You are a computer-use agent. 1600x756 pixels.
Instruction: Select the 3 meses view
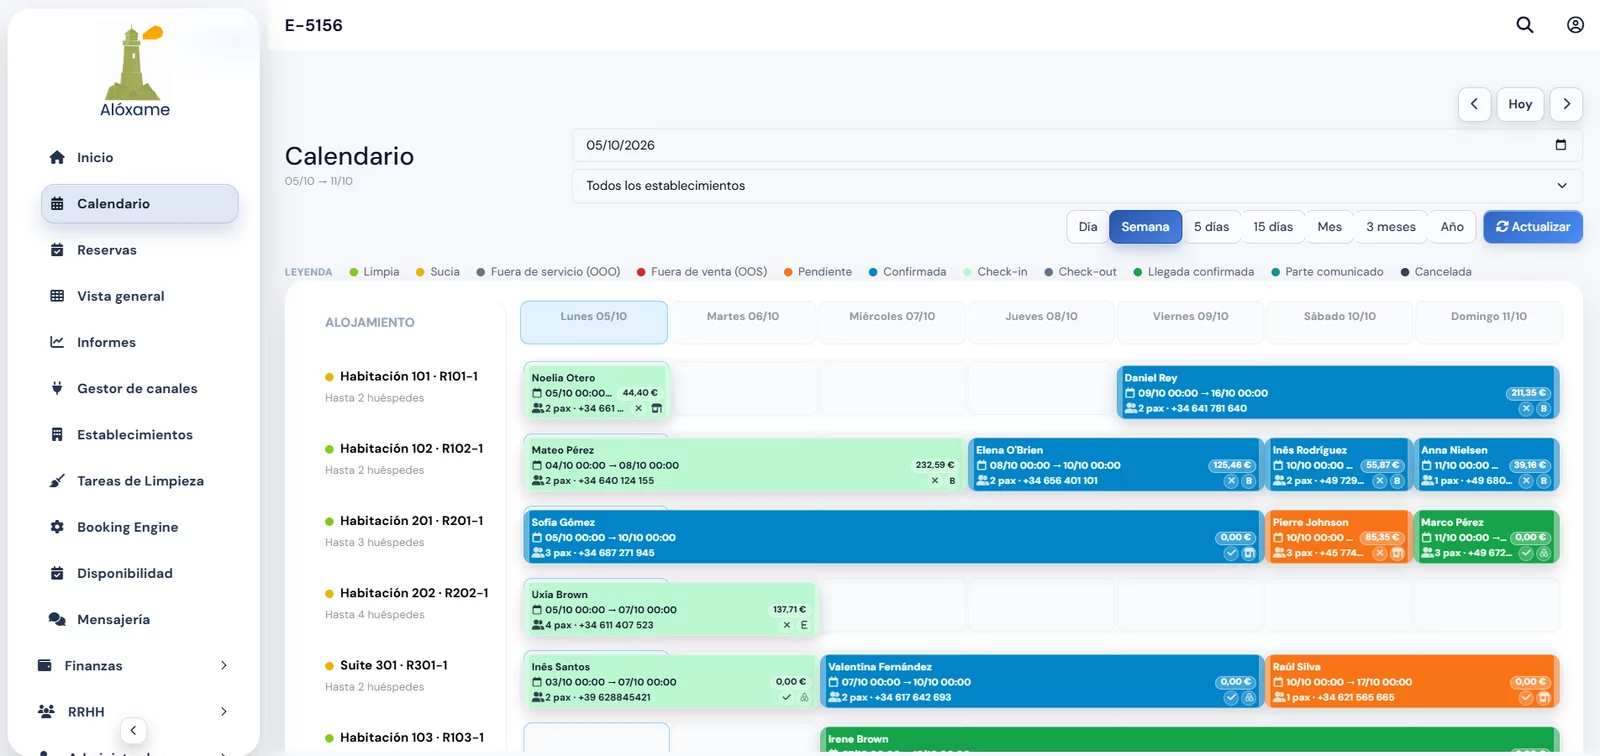coord(1391,227)
